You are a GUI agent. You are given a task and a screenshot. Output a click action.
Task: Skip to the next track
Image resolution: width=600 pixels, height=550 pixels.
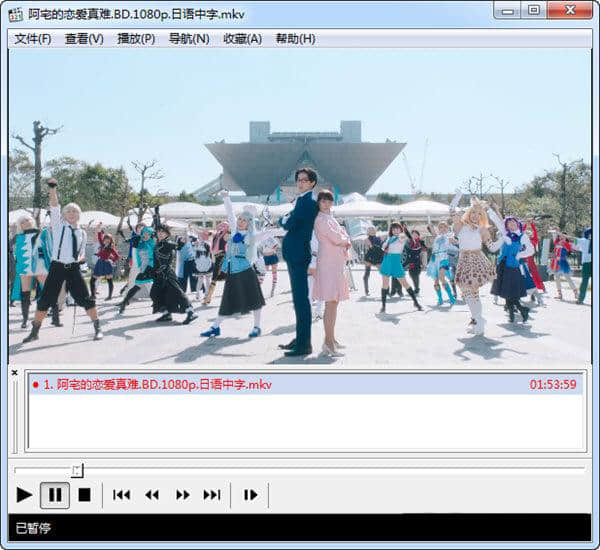[212, 494]
